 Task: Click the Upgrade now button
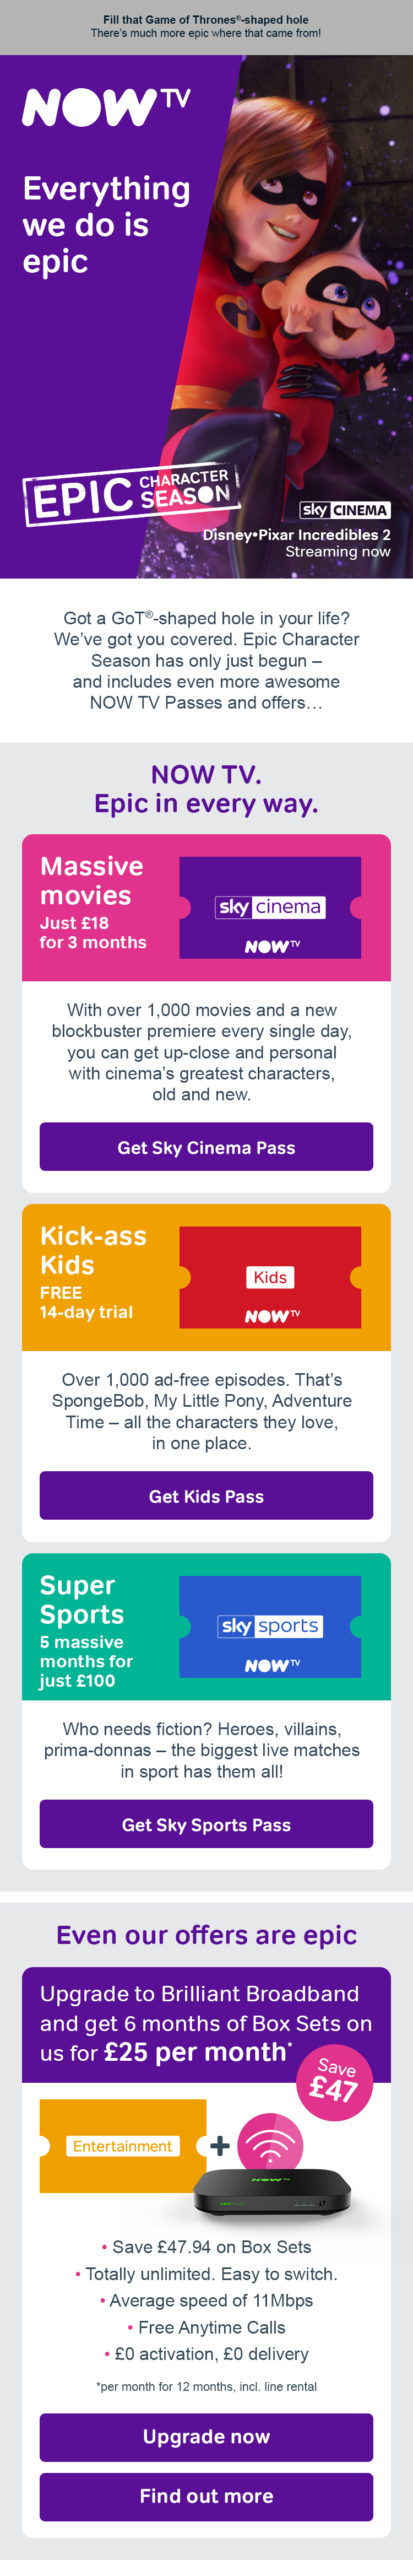click(x=206, y=2437)
